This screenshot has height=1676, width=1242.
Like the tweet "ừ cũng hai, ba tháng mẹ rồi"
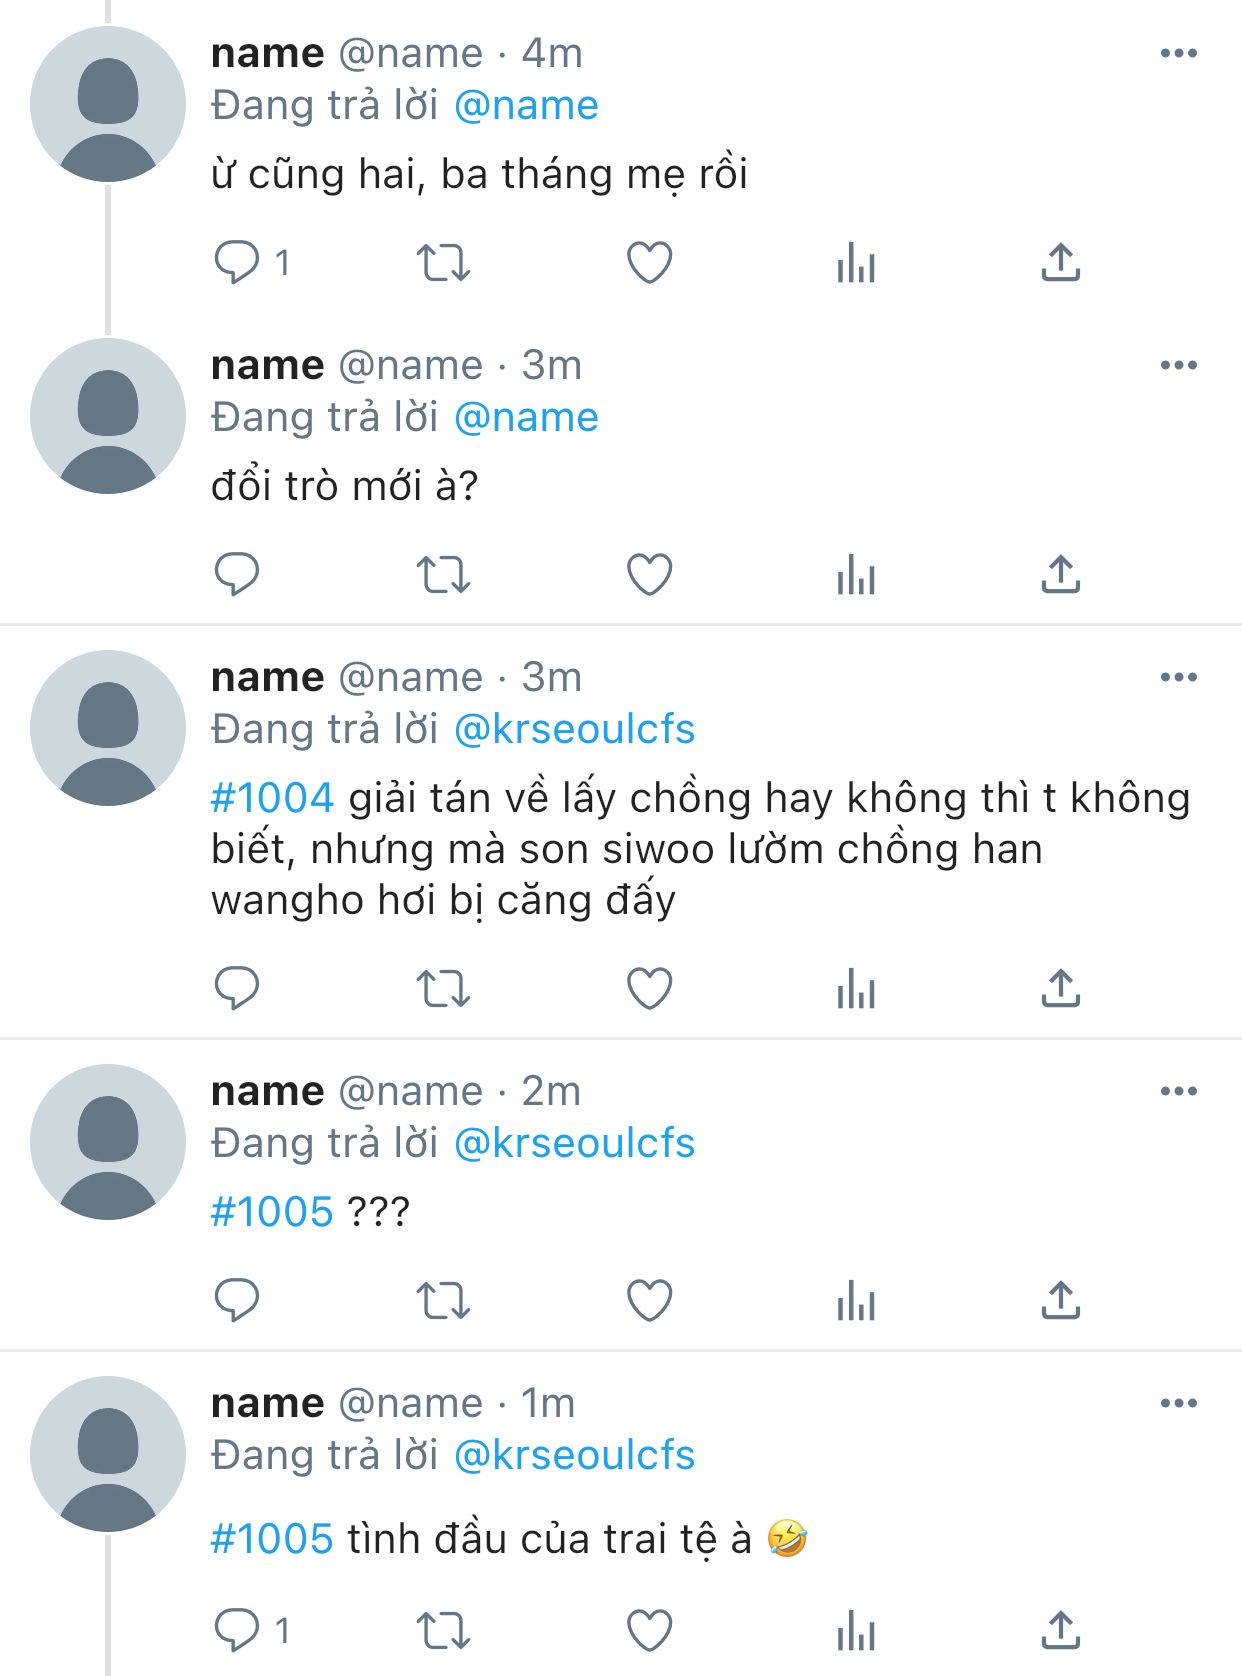coord(649,263)
